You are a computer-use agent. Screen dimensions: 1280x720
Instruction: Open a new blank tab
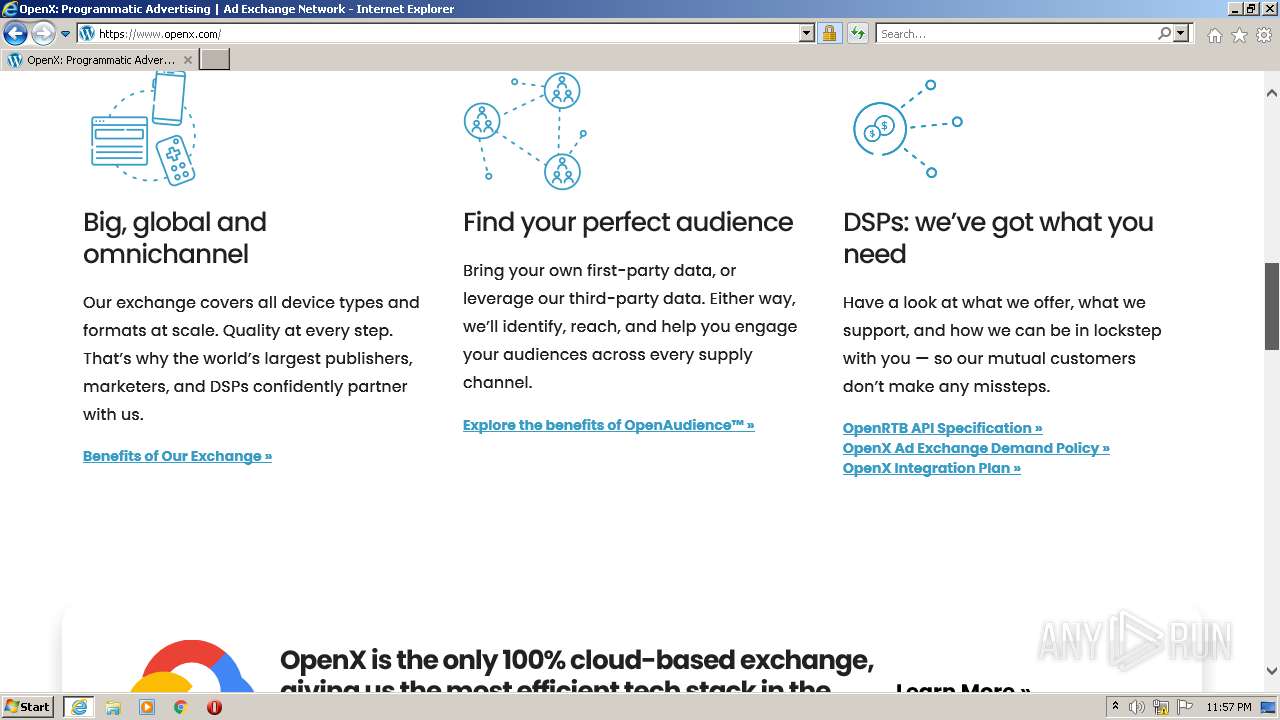[215, 60]
